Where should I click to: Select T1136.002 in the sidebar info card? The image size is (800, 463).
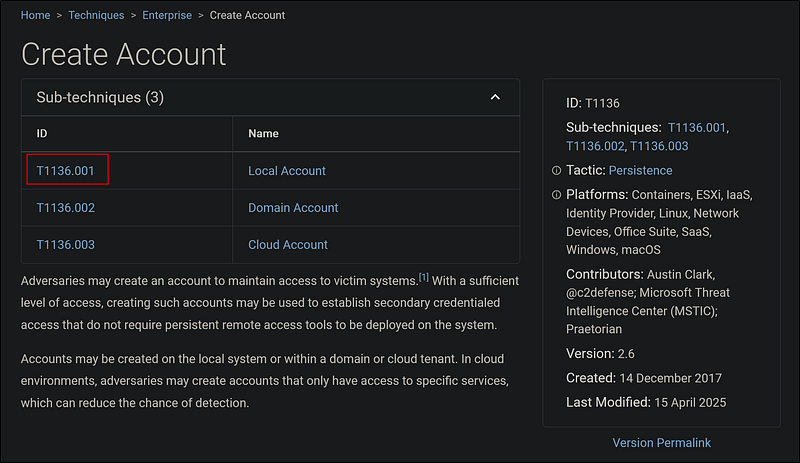point(595,147)
